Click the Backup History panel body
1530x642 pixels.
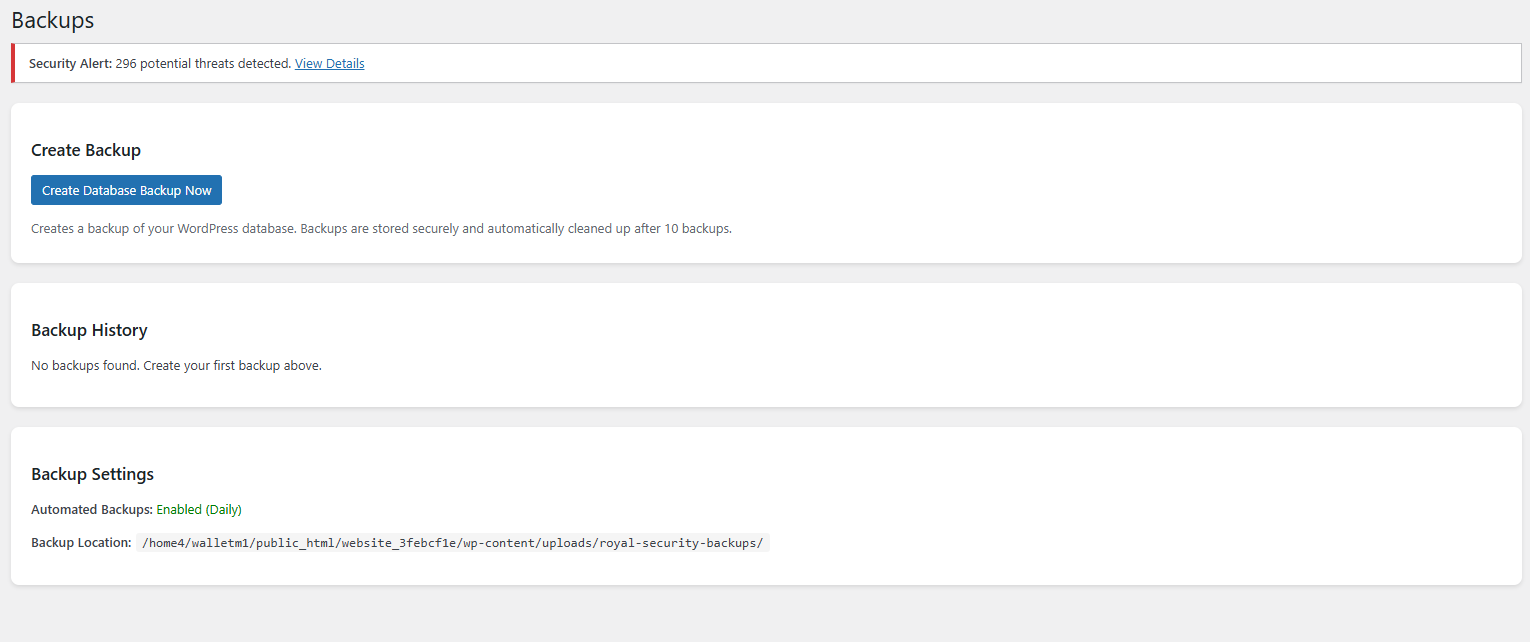pyautogui.click(x=765, y=345)
